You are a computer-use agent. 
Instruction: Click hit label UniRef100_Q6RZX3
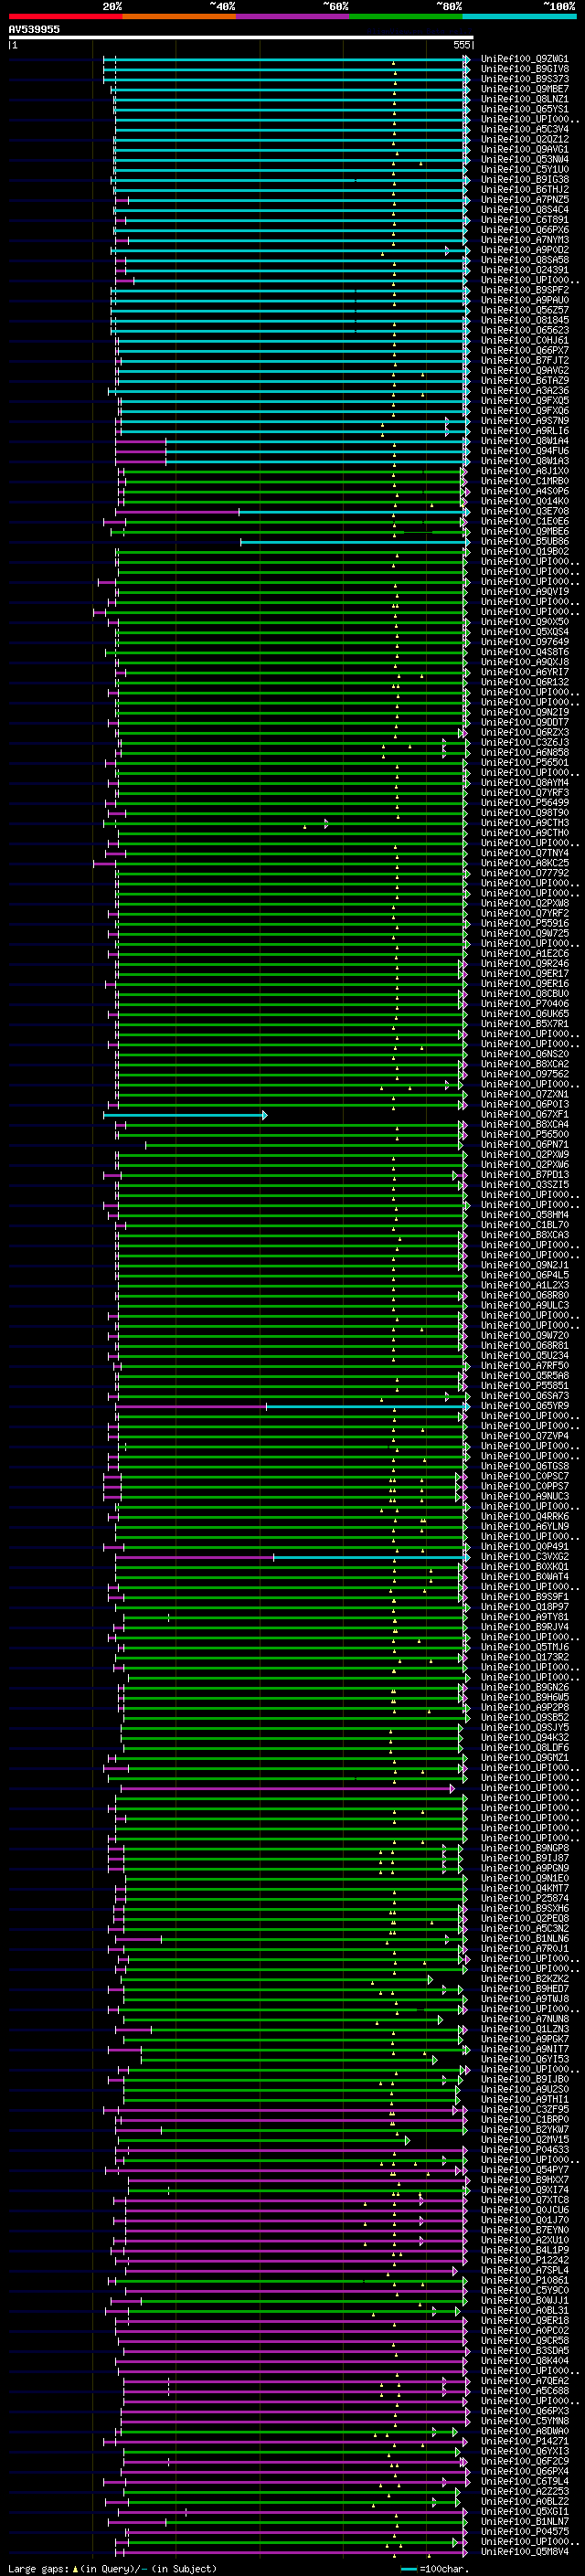(525, 732)
